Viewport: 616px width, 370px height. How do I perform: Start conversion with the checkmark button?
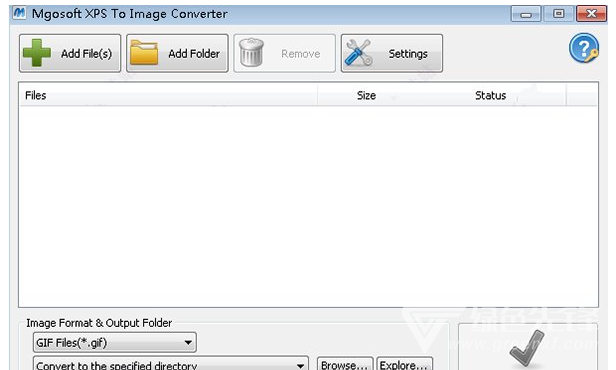pyautogui.click(x=528, y=347)
